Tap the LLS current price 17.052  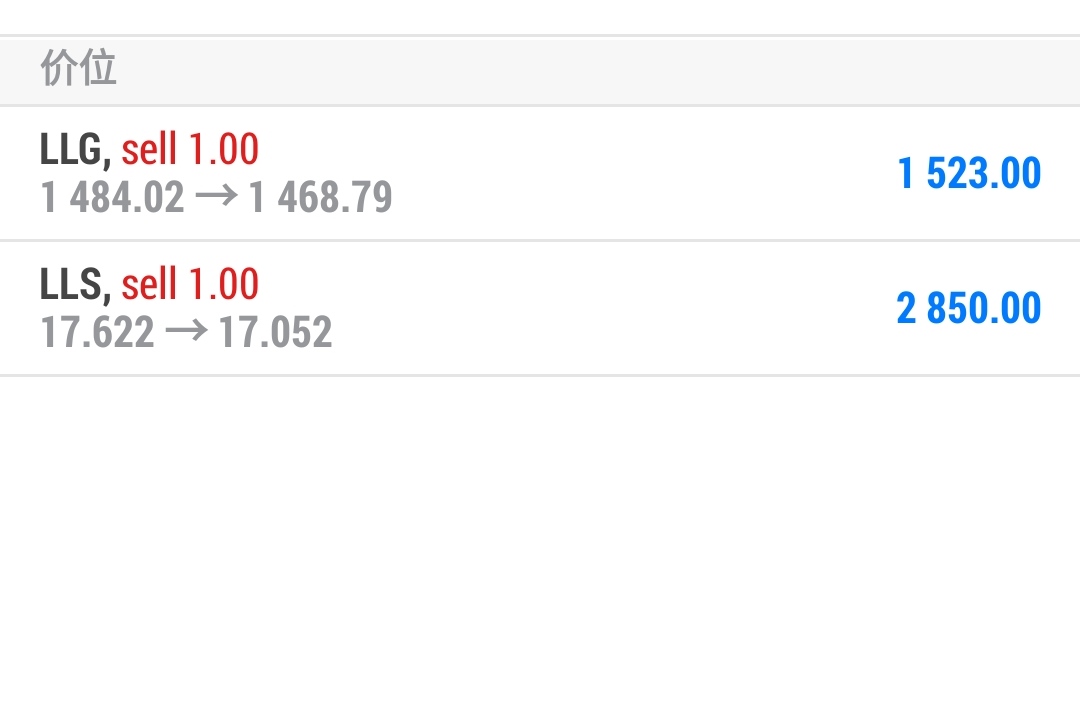tap(276, 332)
